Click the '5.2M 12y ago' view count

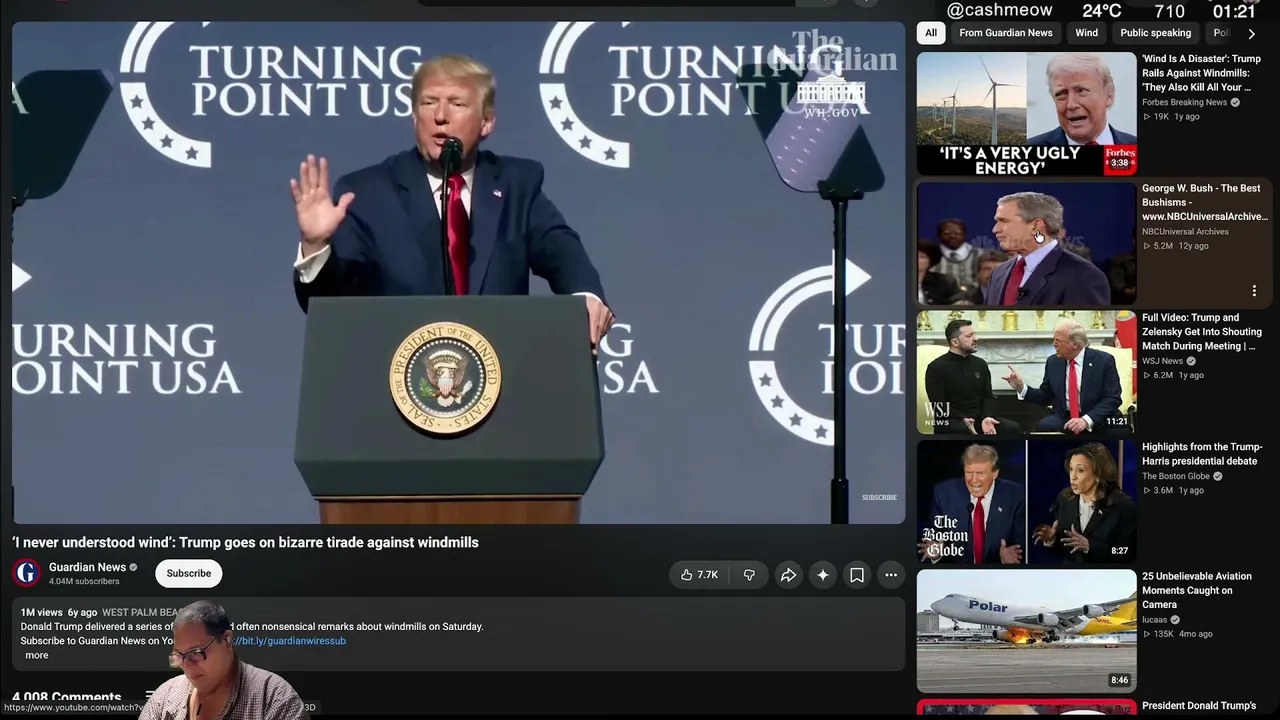pos(1176,246)
